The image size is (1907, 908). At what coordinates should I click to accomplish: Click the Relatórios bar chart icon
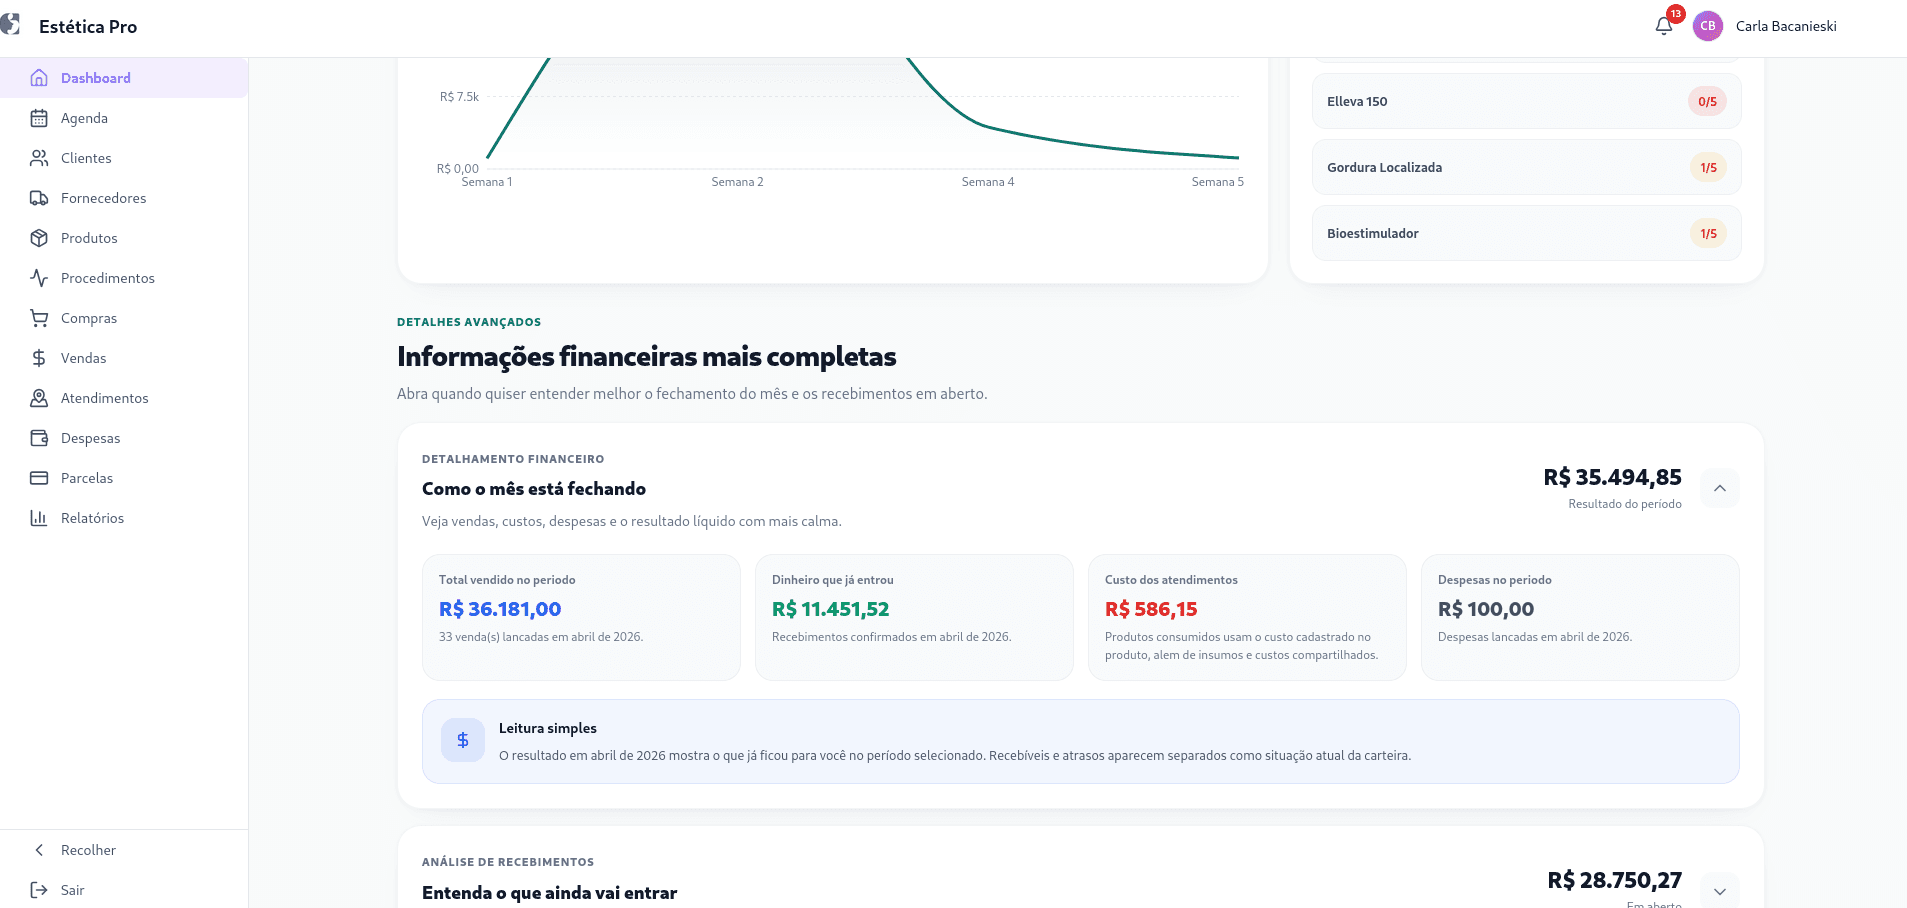coord(39,518)
